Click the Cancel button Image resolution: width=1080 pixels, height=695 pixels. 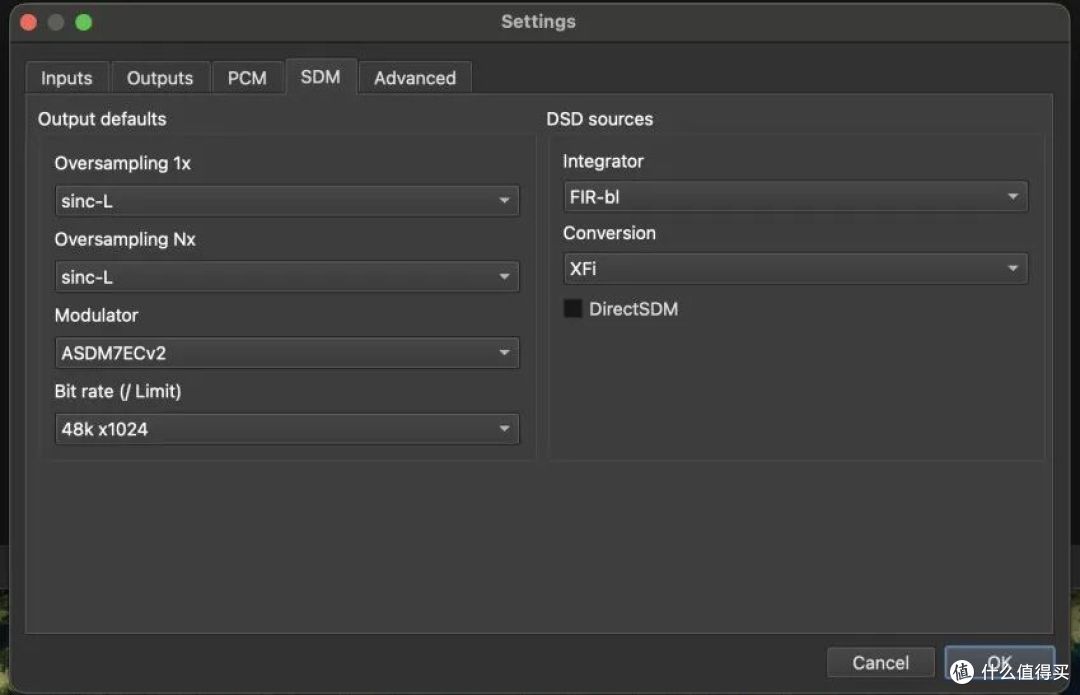880,663
